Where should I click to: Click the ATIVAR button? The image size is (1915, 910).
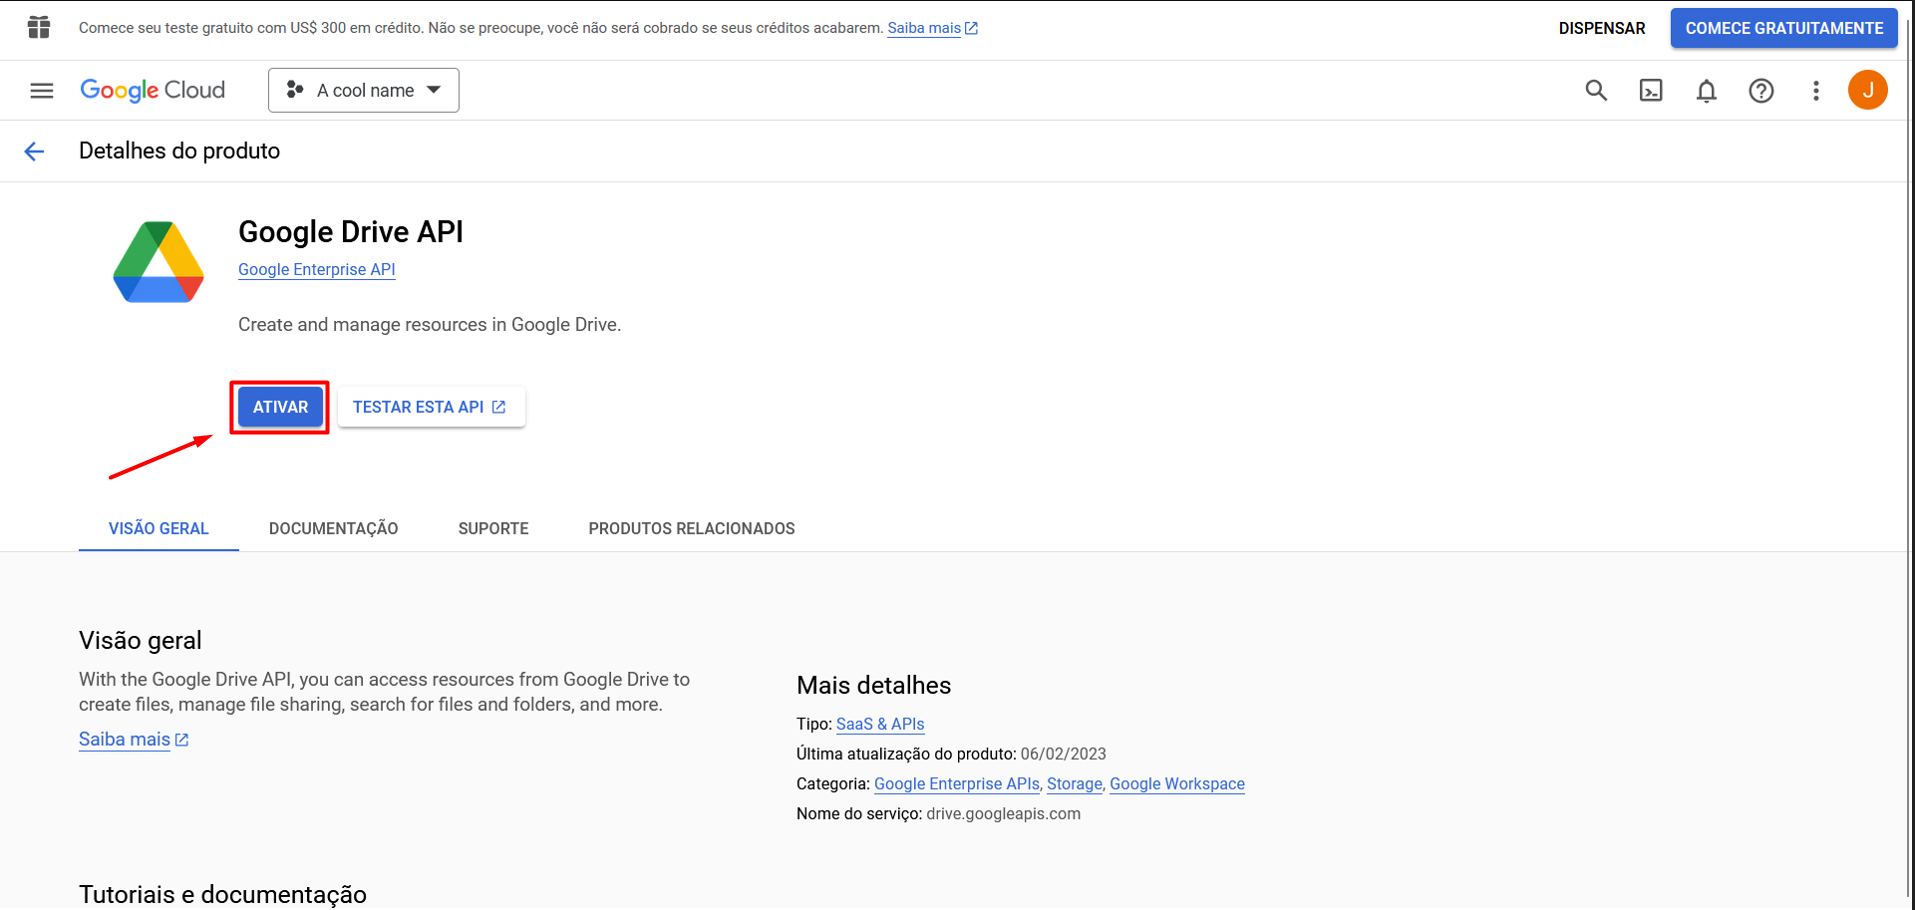[280, 407]
